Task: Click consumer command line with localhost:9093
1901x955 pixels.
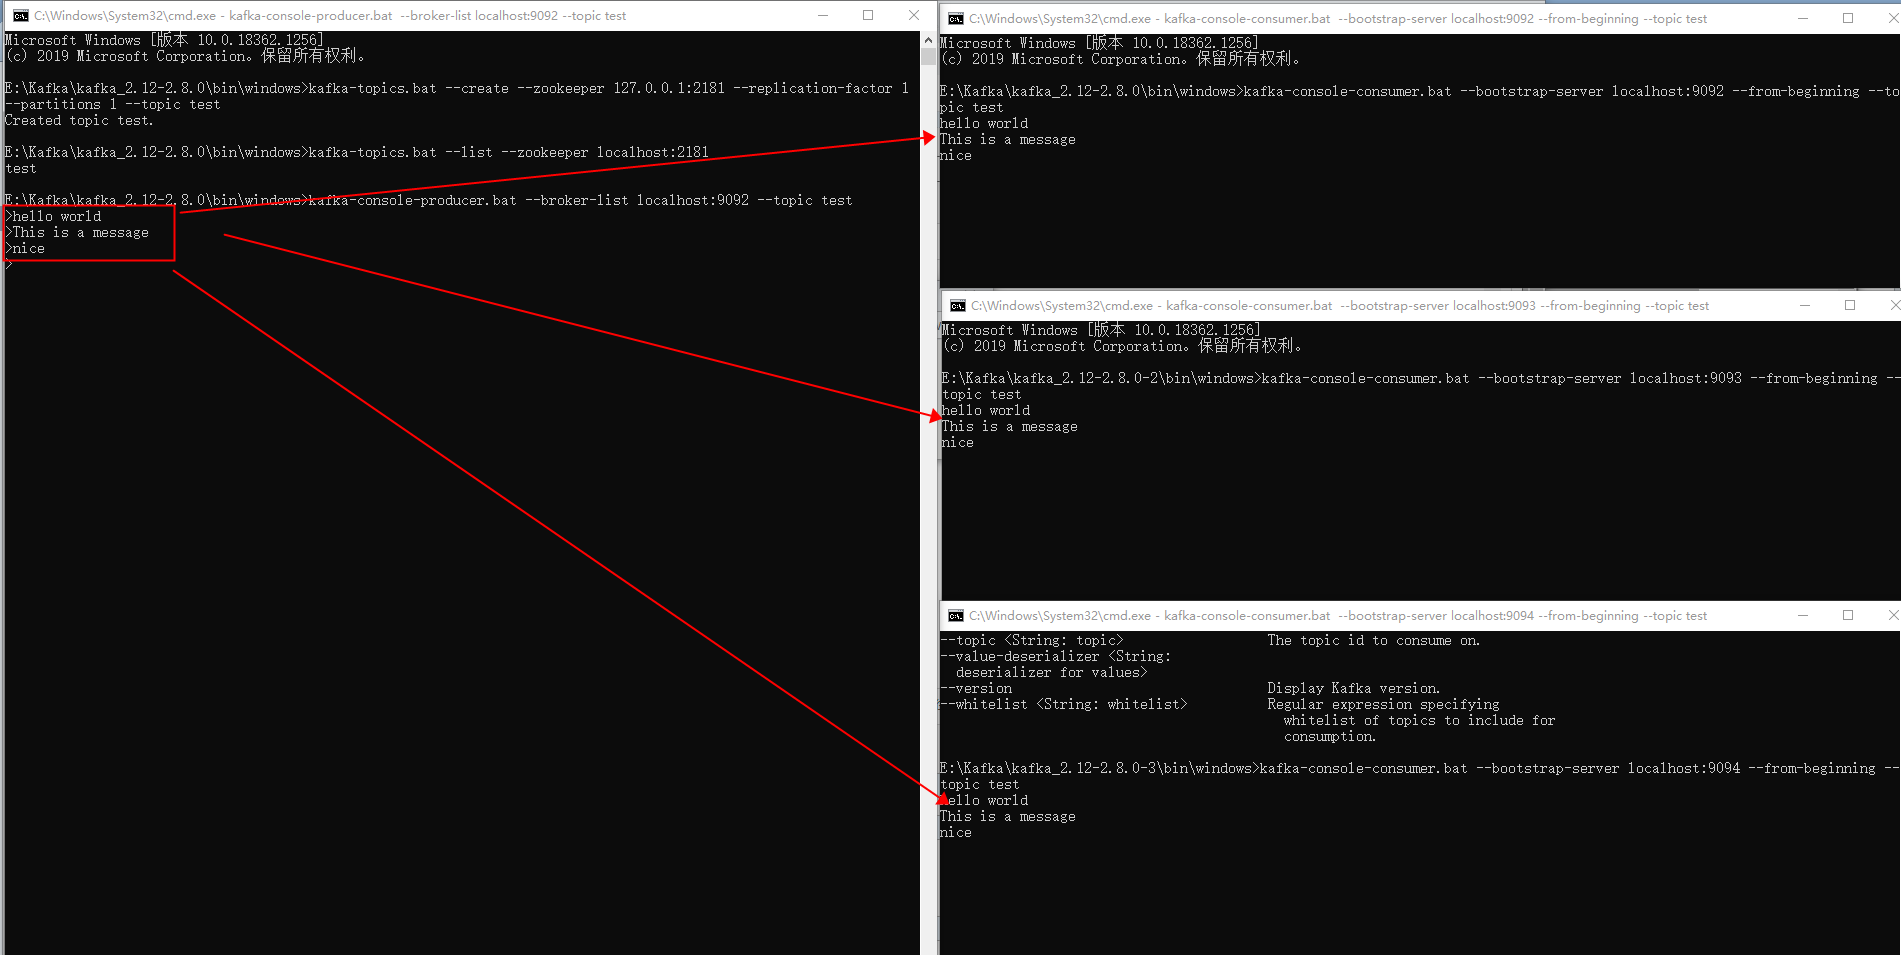Action: 1420,386
